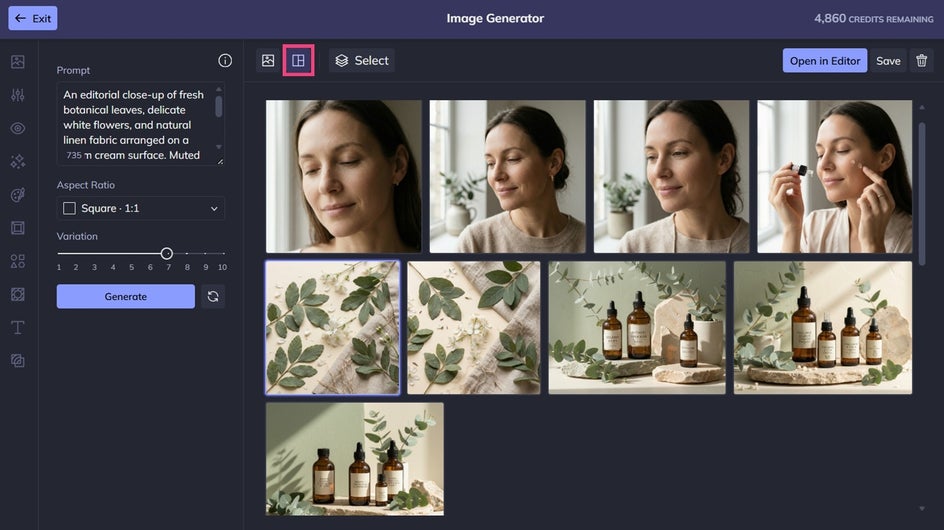Click the prompt box resize handle
Screen dimensions: 944x530
220,161
